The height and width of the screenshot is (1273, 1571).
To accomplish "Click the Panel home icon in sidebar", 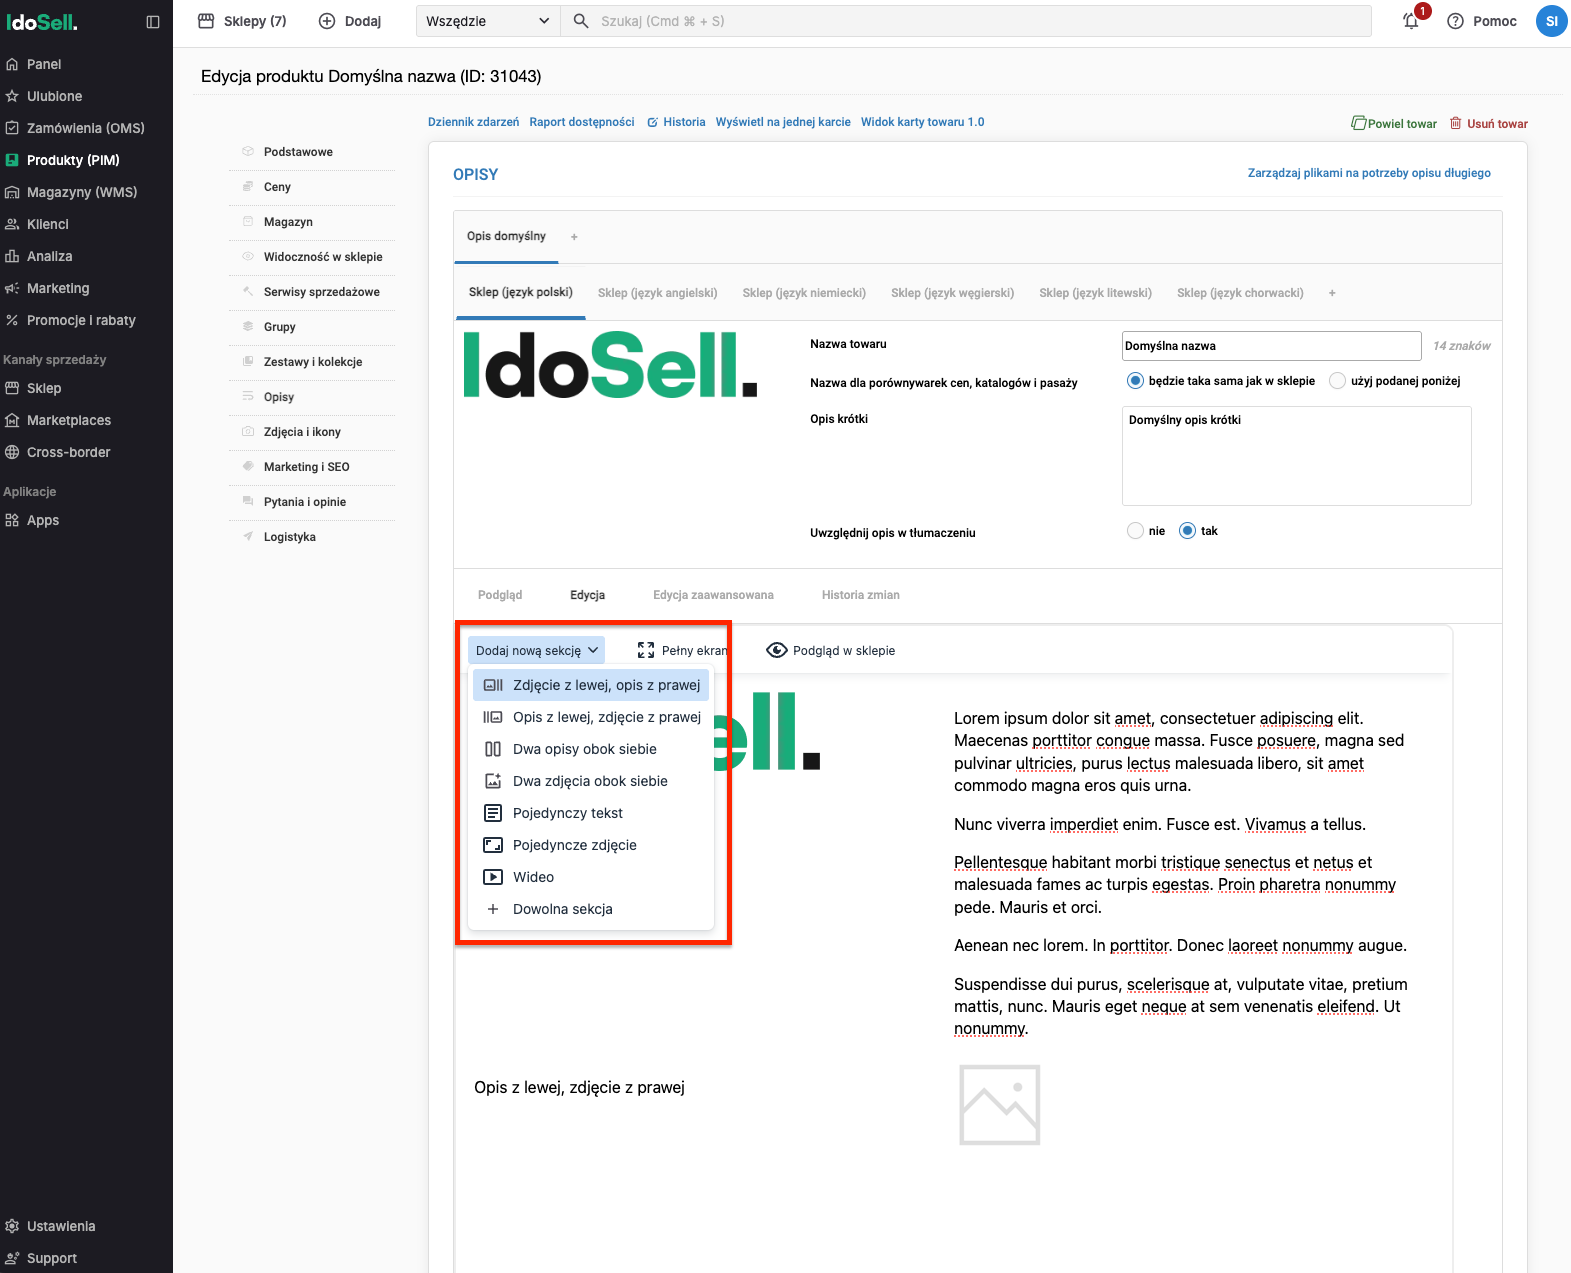I will pos(12,64).
